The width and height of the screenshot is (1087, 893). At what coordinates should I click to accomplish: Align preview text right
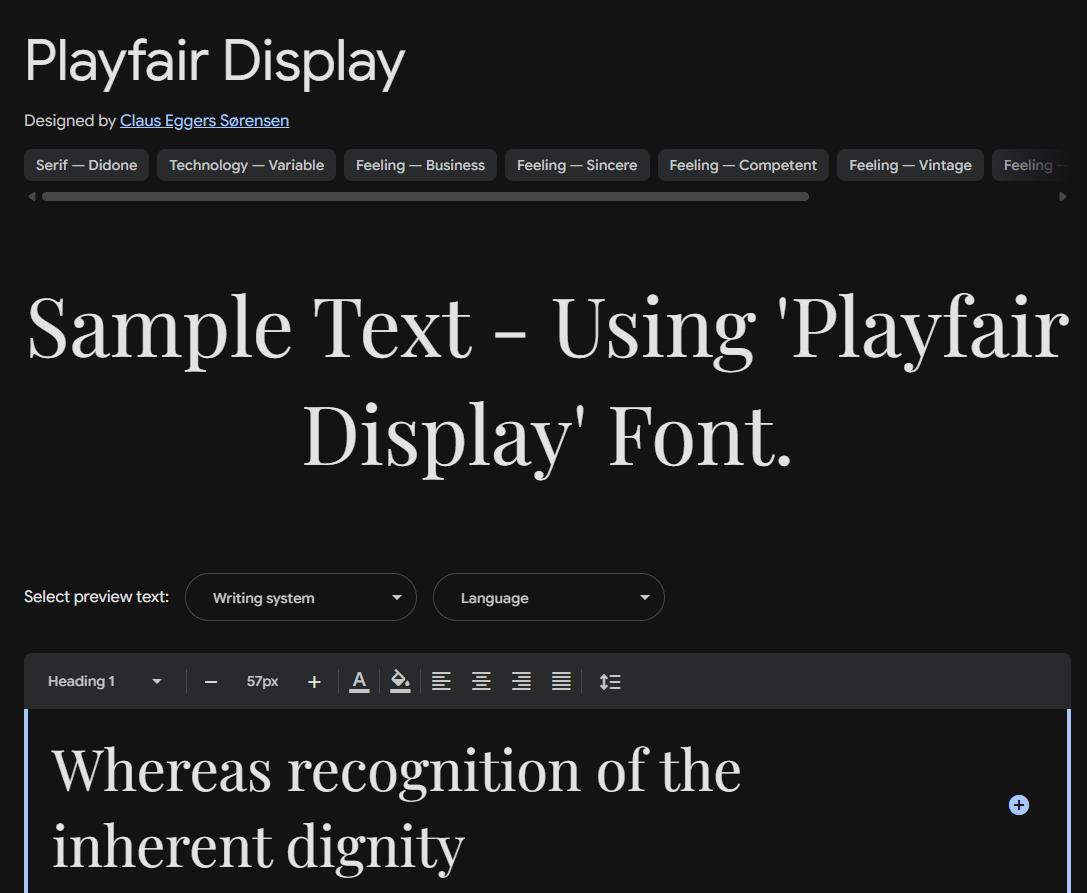click(x=521, y=682)
